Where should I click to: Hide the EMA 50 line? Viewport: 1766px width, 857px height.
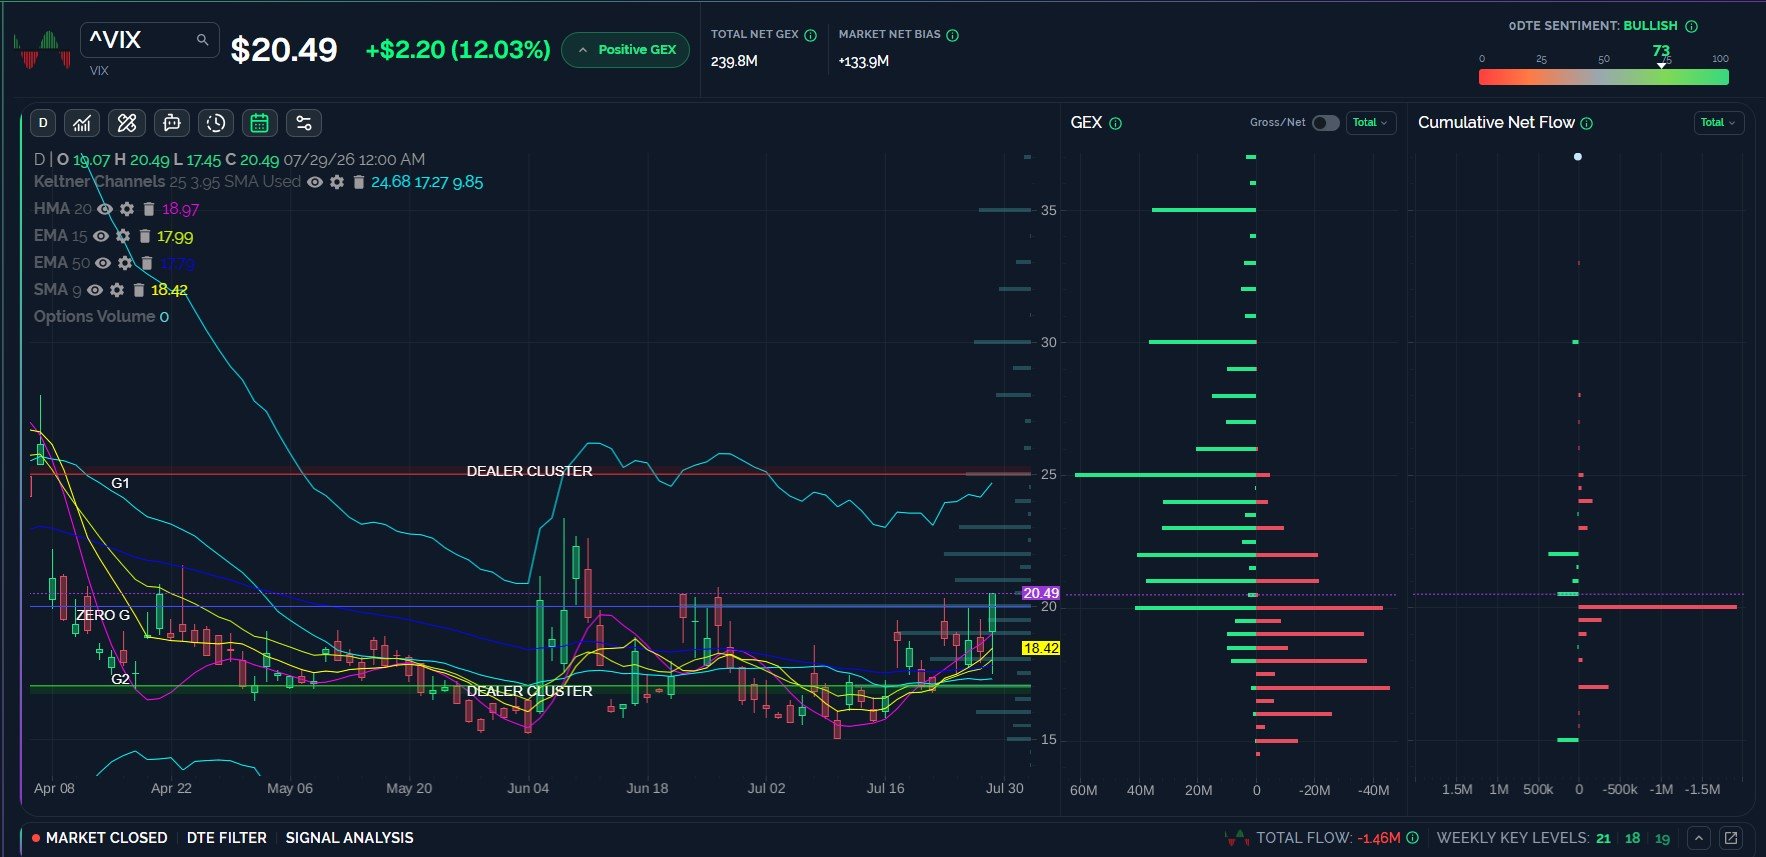[x=103, y=263]
